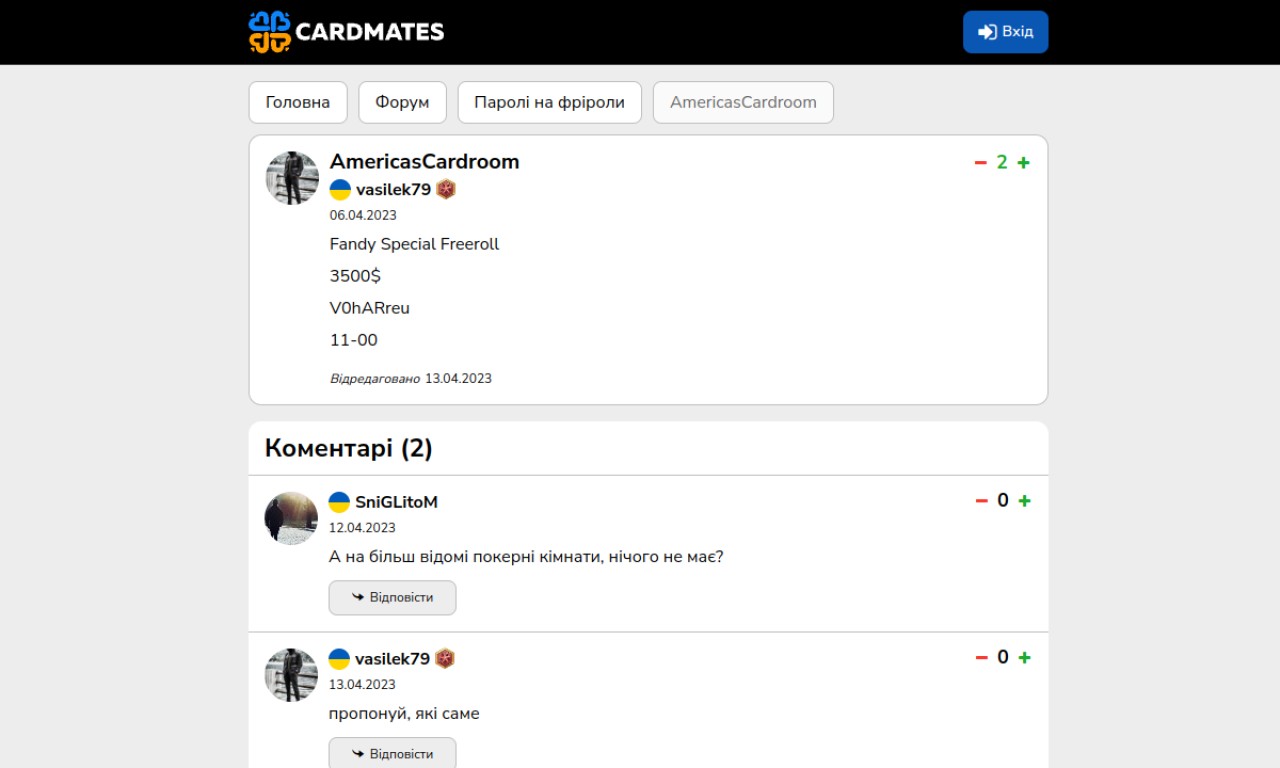Click the rank badge next to post author vasilek79
Screen dimensions: 1280x768
click(446, 190)
